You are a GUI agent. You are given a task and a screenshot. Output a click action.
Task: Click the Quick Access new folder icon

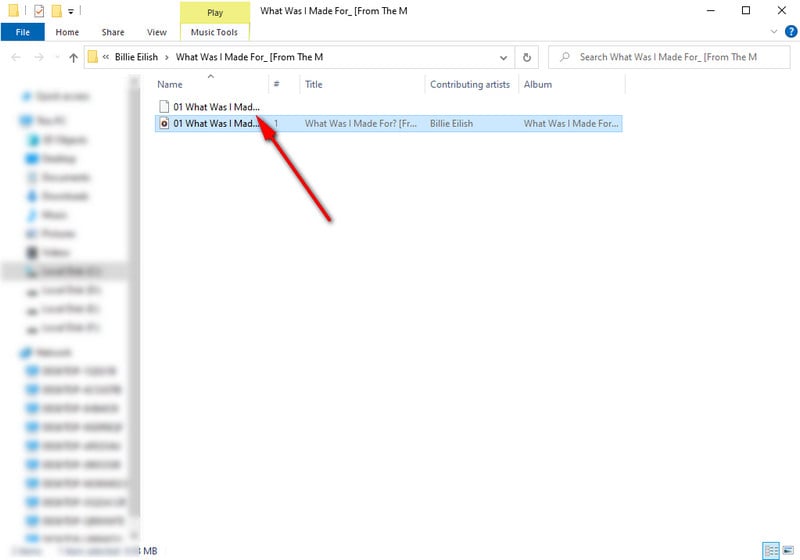(x=57, y=10)
